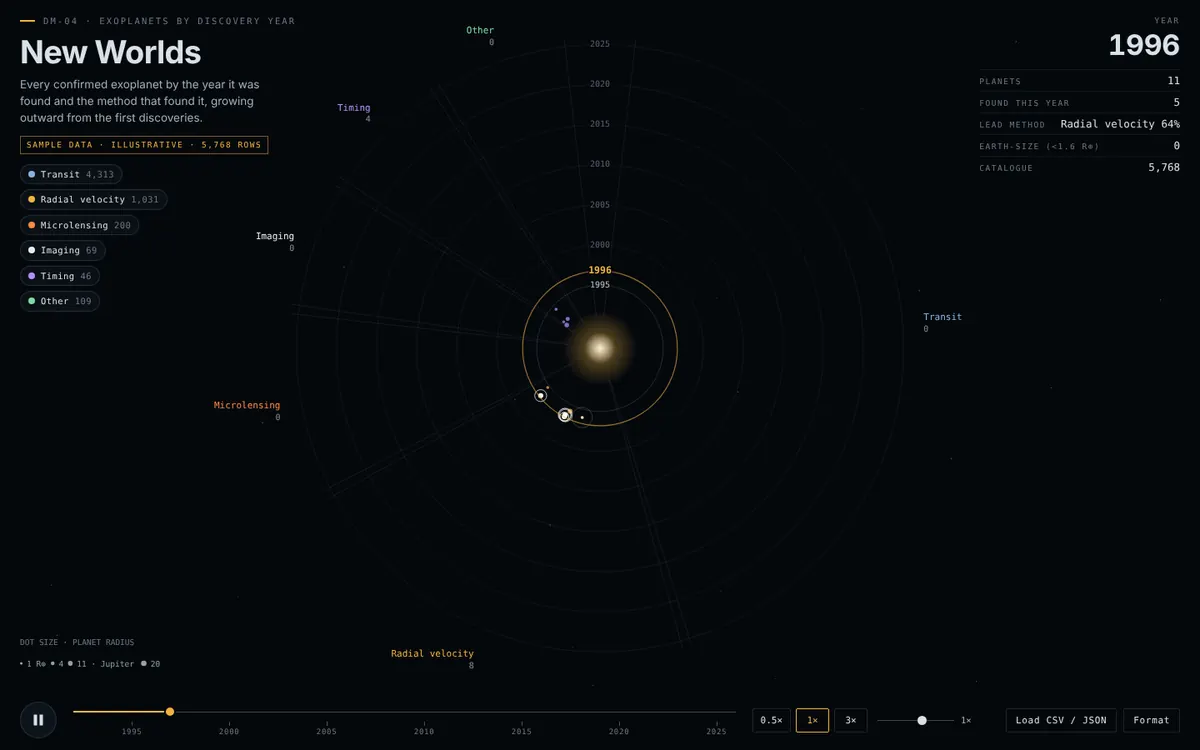Image resolution: width=1200 pixels, height=750 pixels.
Task: Toggle the Radial velocity filter chip
Action: [x=93, y=199]
